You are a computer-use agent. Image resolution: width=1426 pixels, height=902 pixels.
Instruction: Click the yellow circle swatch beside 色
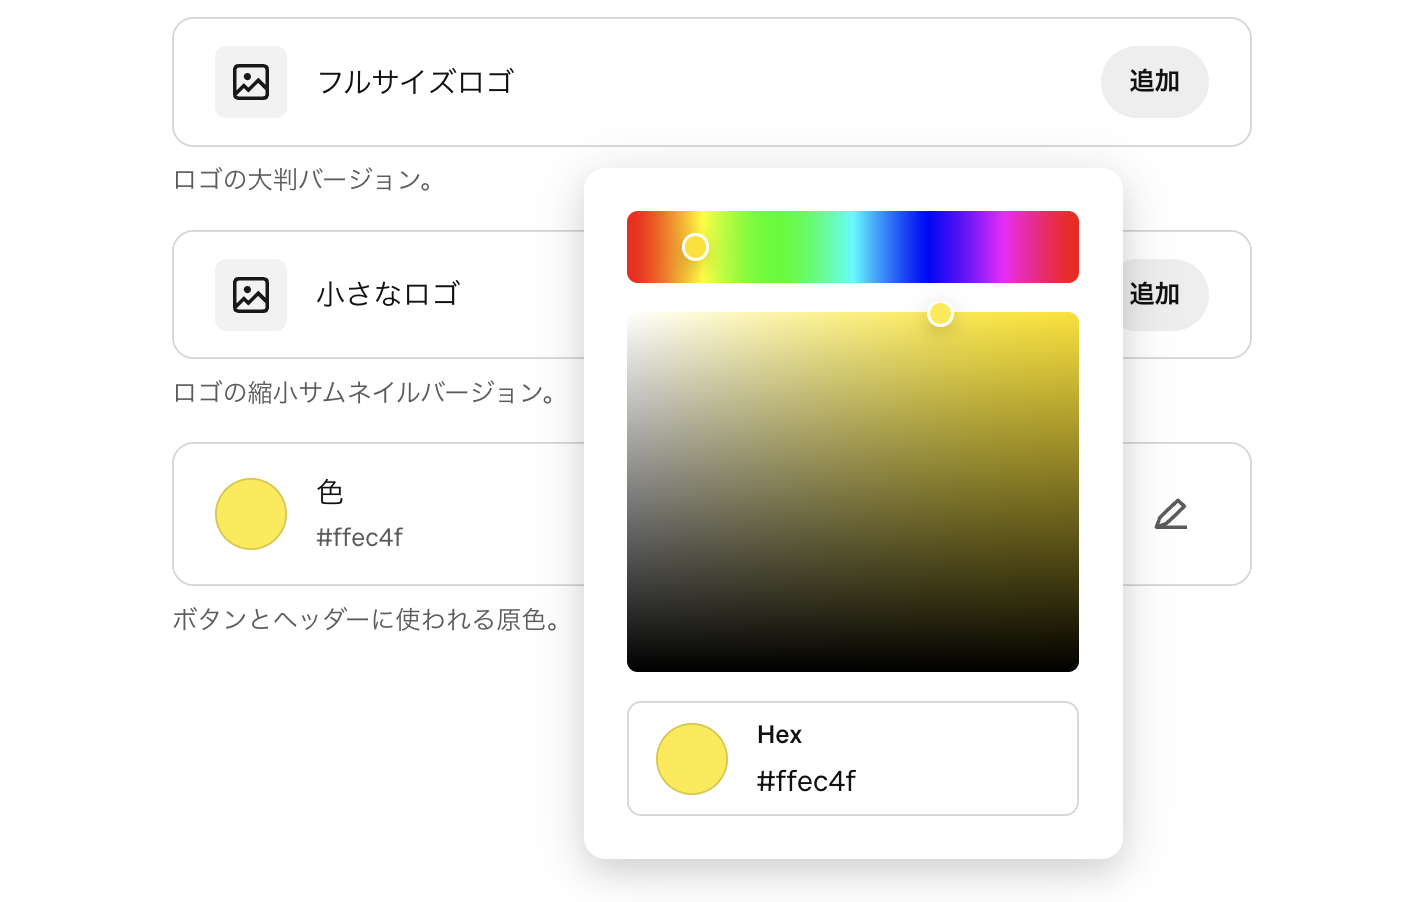pos(251,514)
